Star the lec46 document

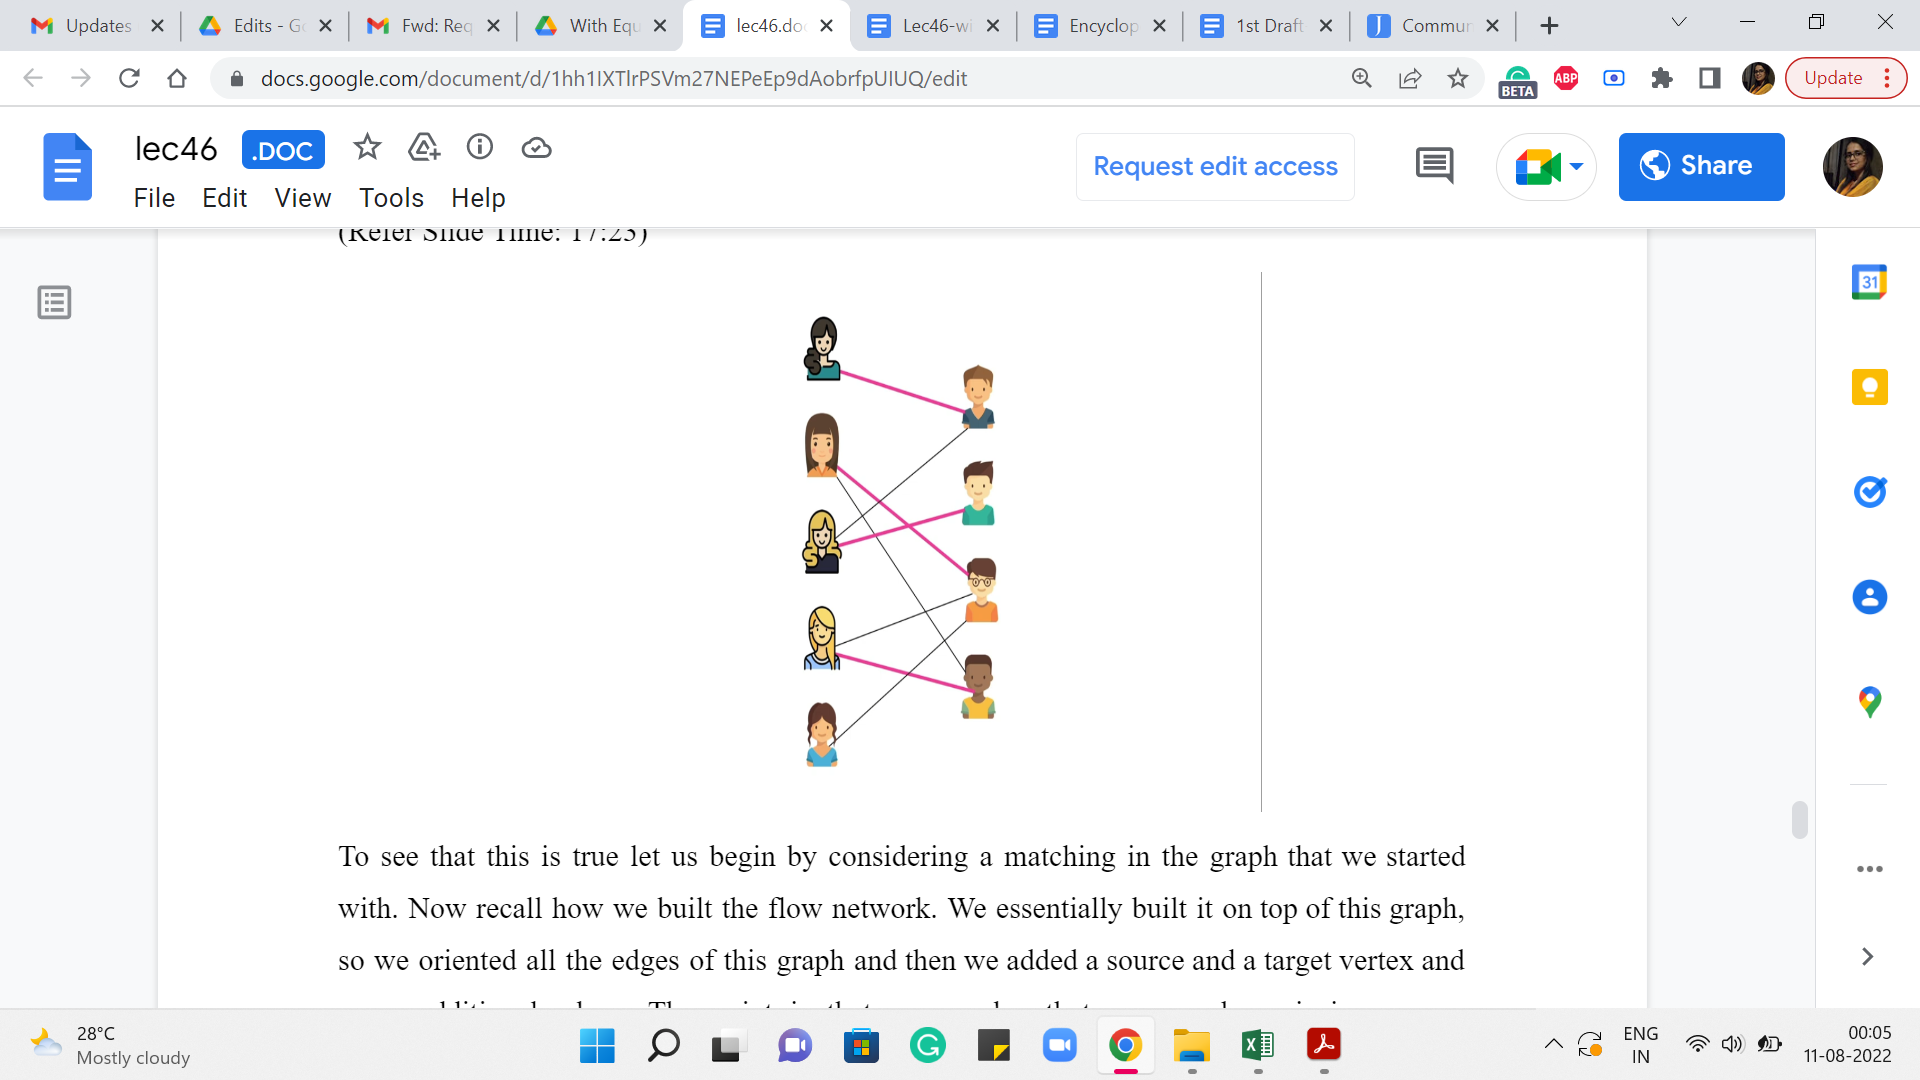coord(367,148)
